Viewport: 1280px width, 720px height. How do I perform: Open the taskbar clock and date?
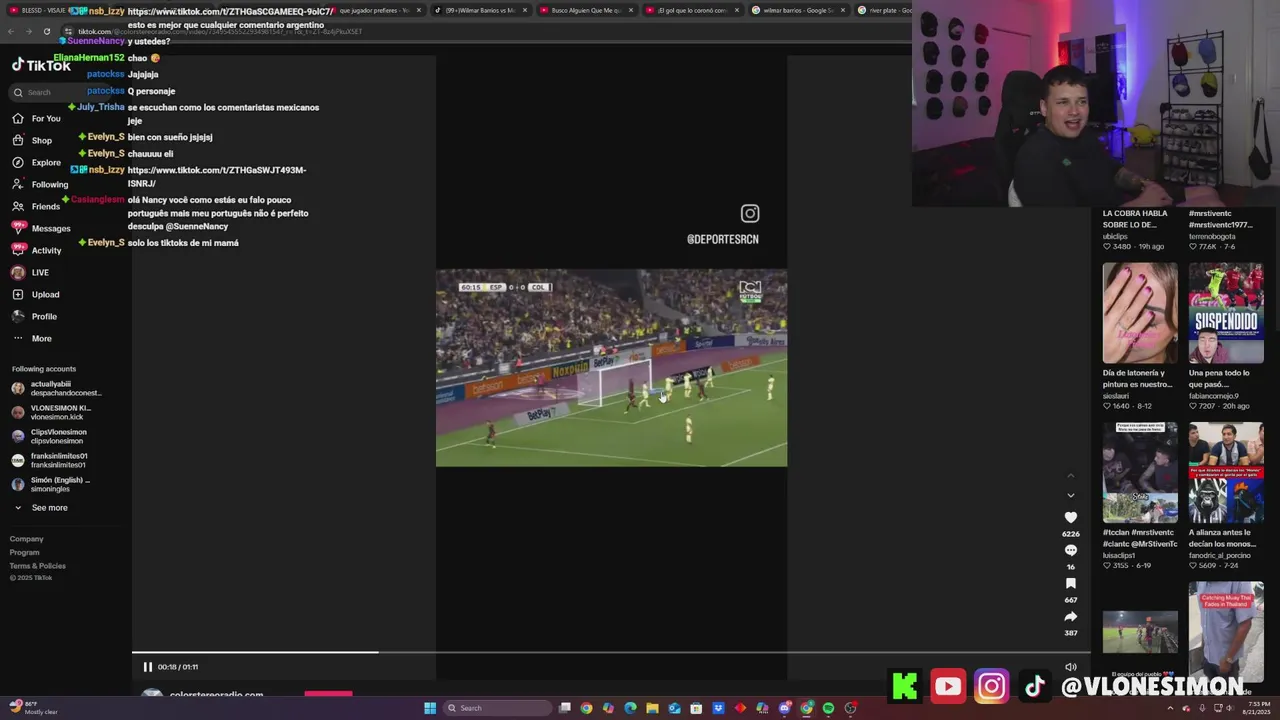pyautogui.click(x=1258, y=708)
